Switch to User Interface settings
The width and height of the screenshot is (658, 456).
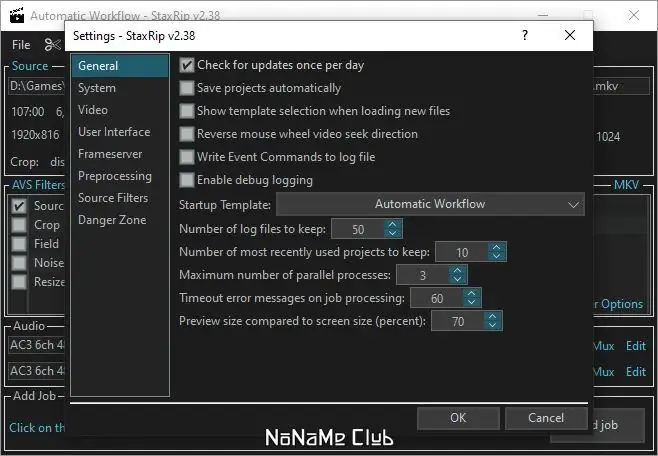(x=120, y=132)
